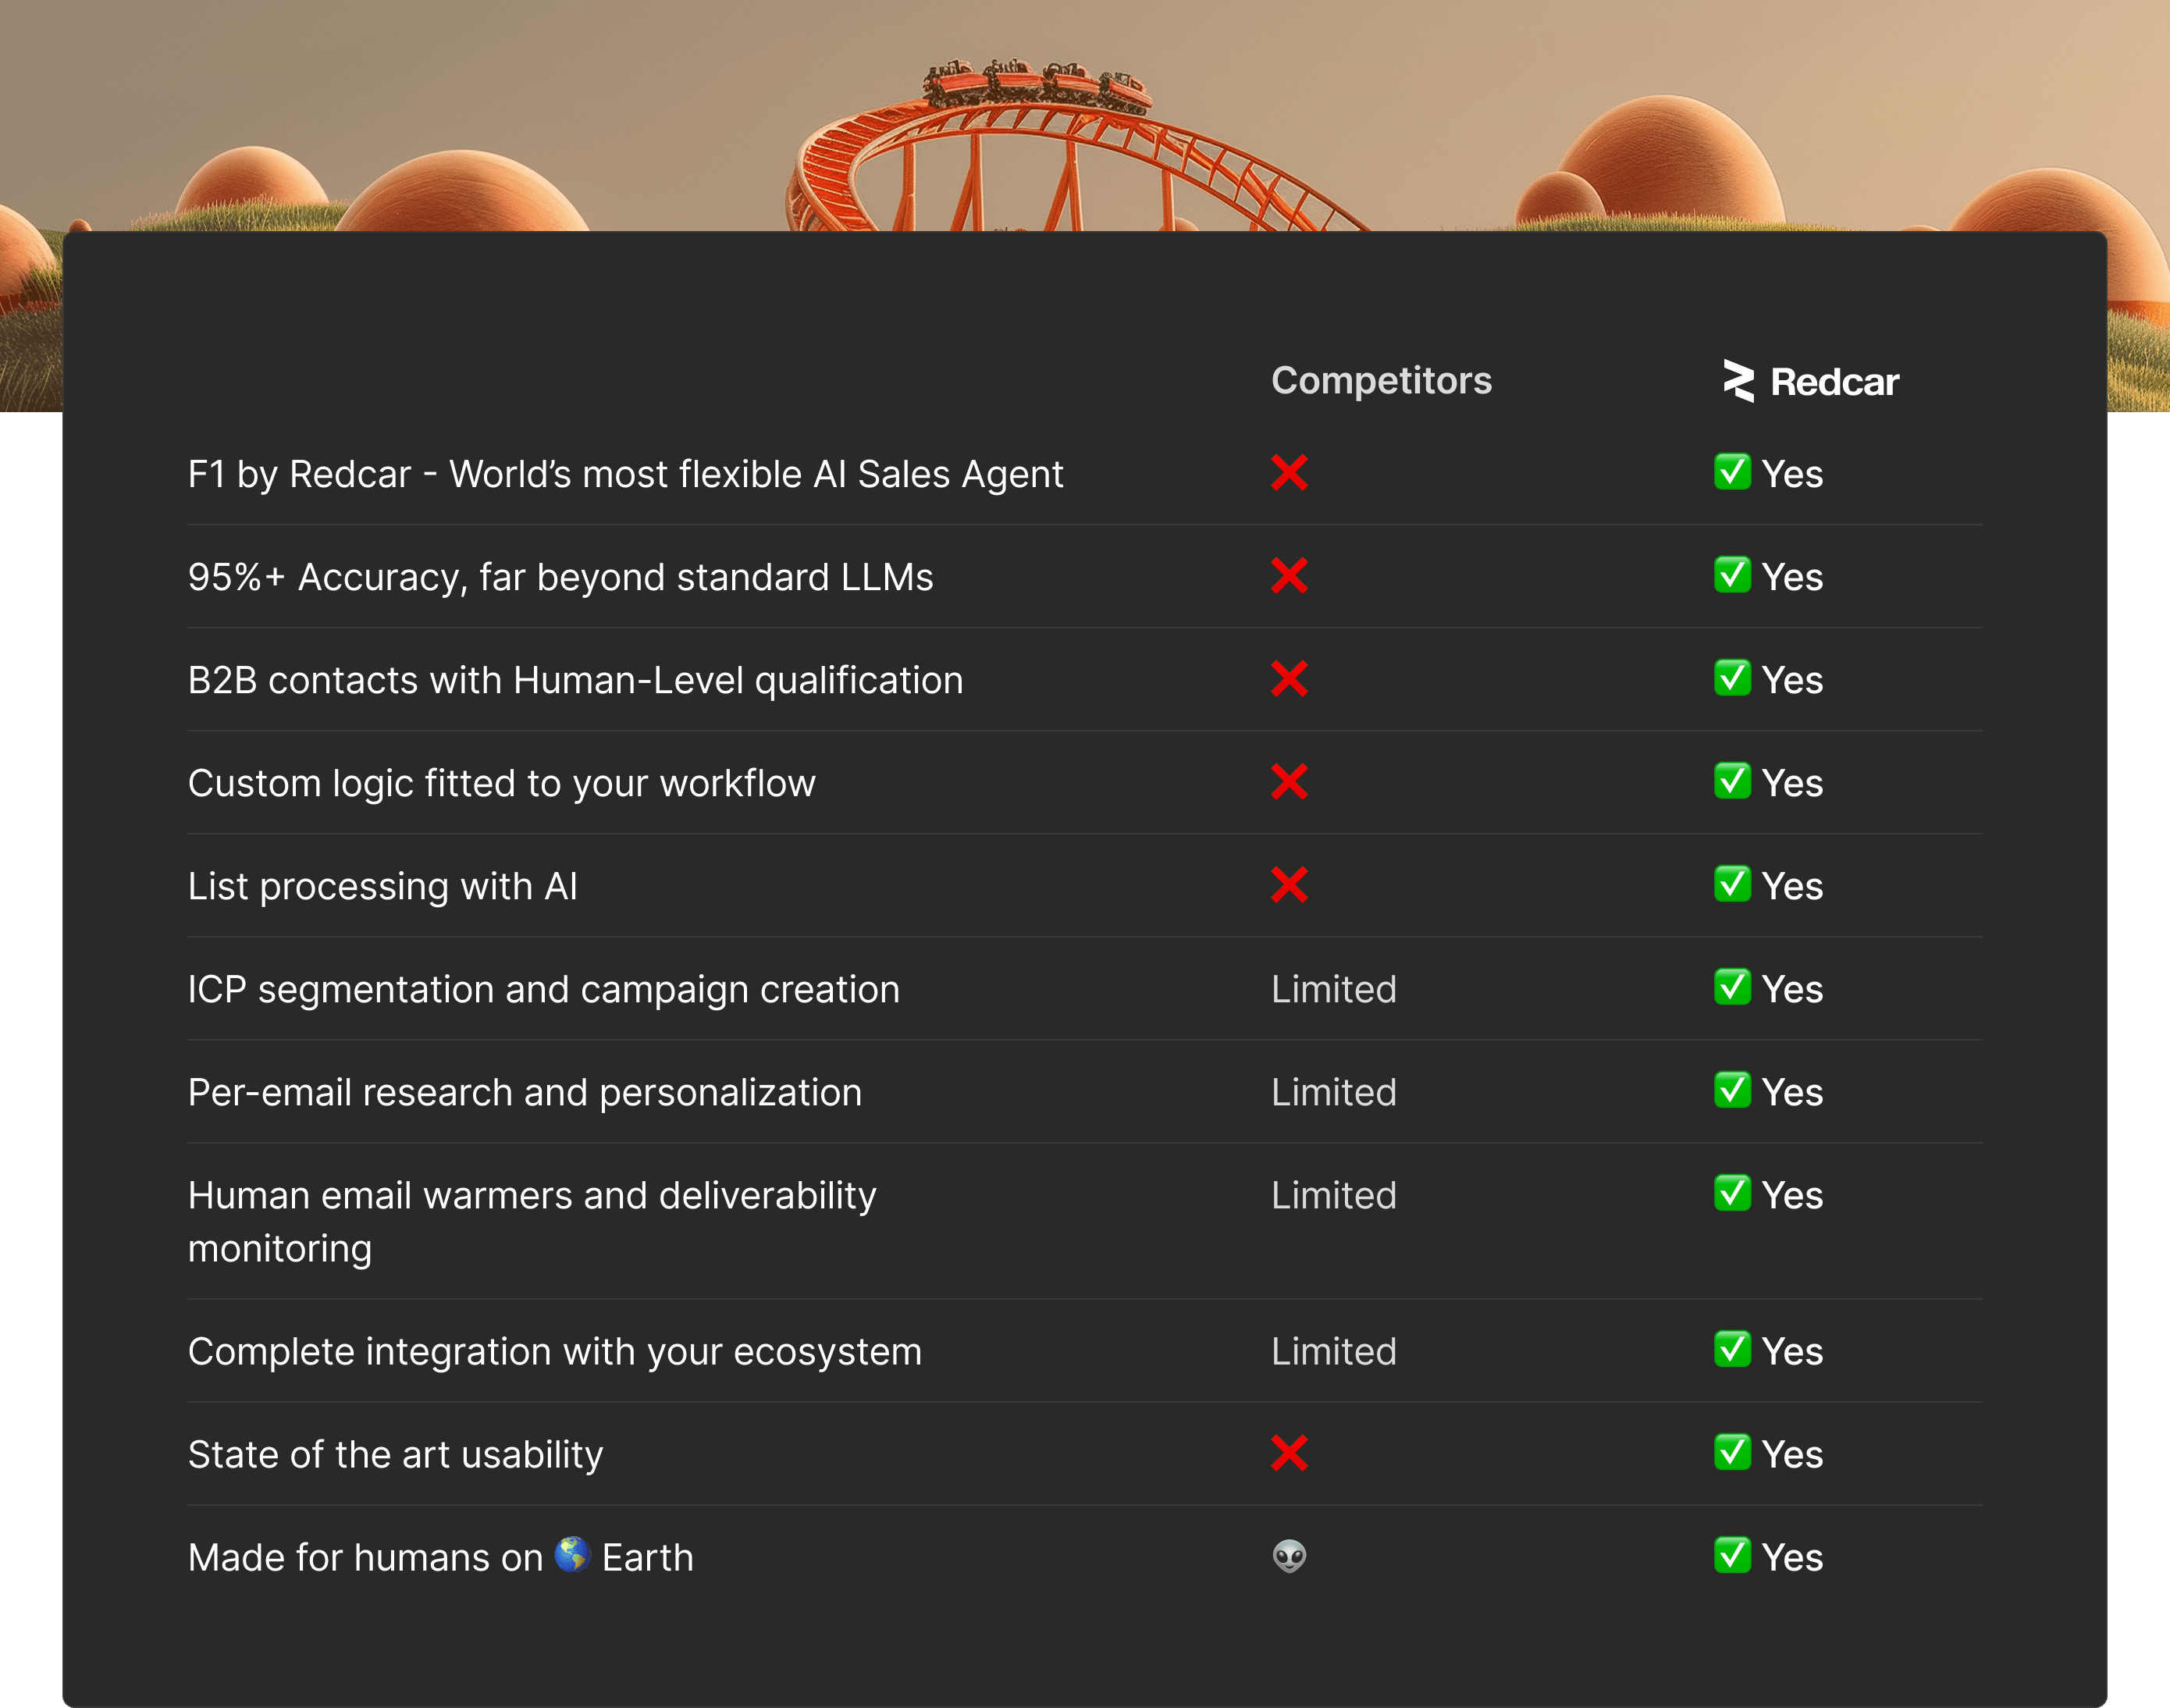Click green checkmark in Made for humans row

(1732, 1555)
